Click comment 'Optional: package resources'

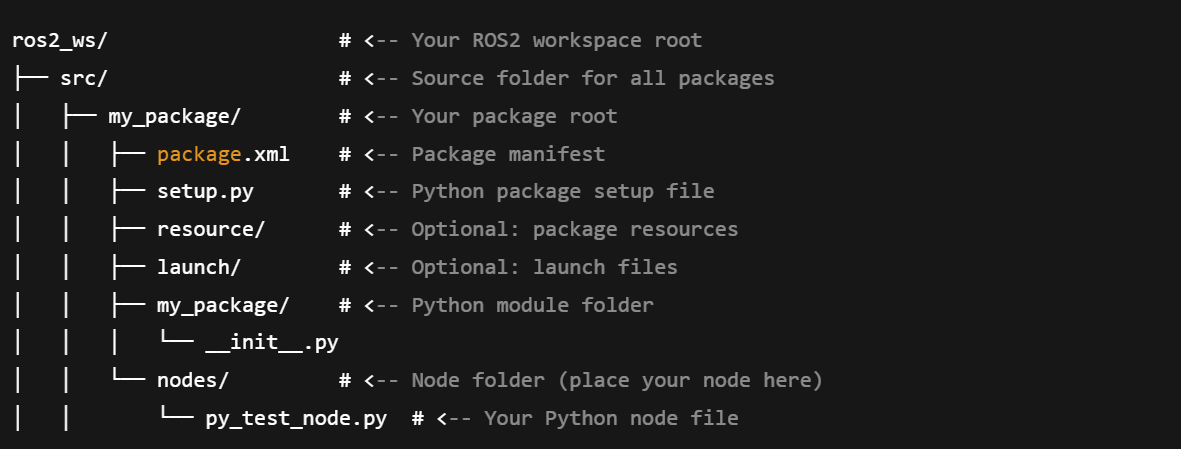[x=575, y=229]
